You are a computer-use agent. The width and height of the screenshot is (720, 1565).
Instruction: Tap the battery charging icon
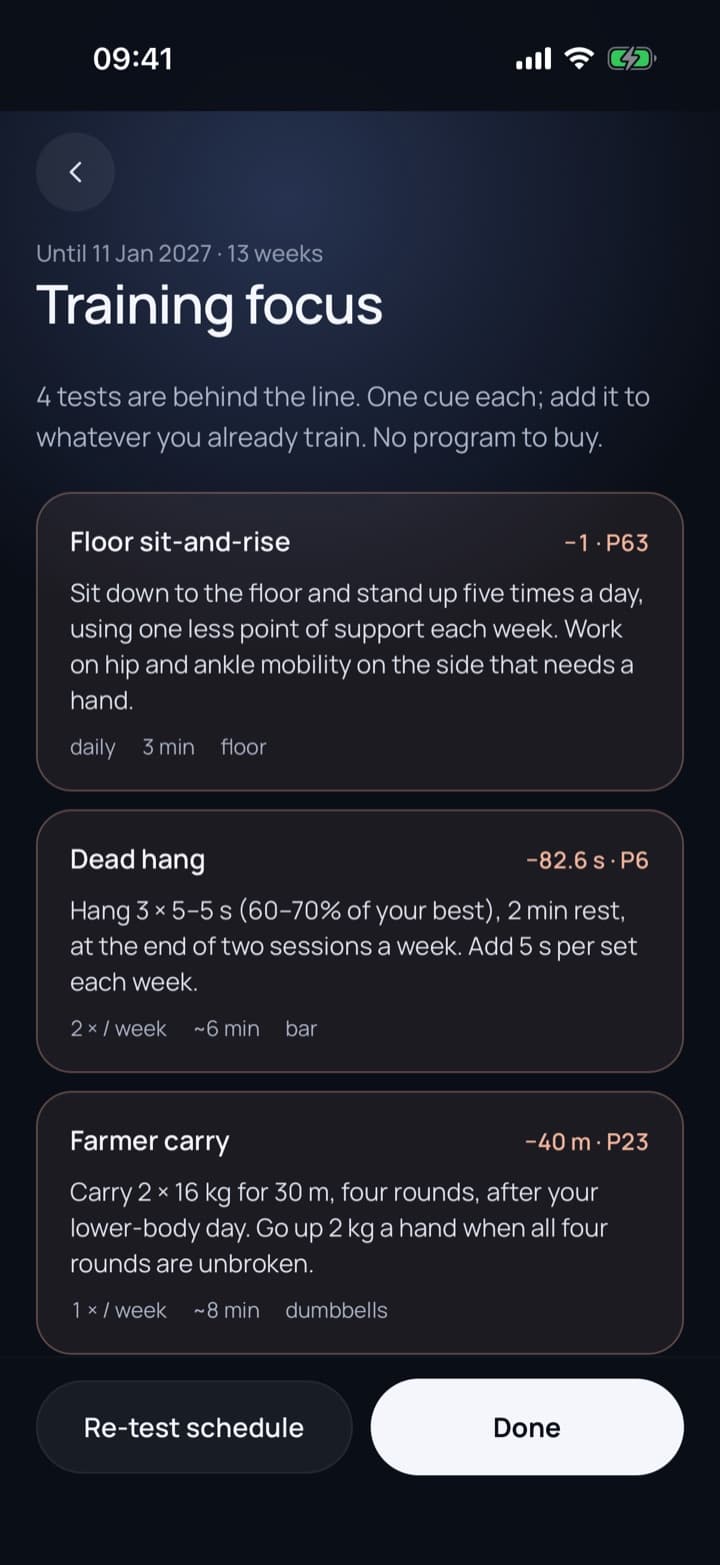(631, 59)
